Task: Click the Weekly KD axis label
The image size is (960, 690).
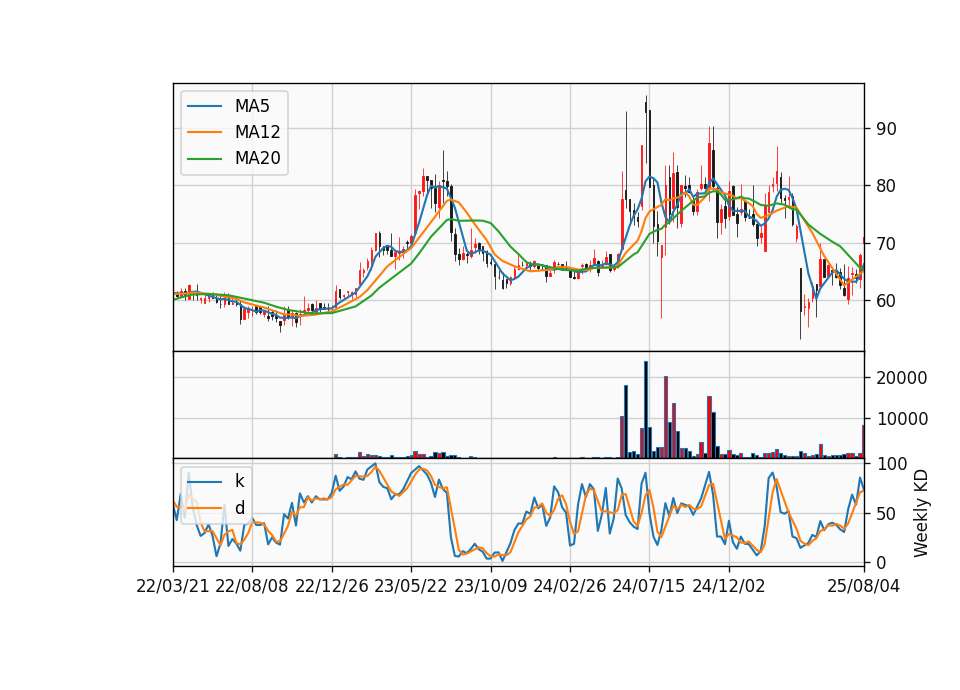Action: (921, 513)
